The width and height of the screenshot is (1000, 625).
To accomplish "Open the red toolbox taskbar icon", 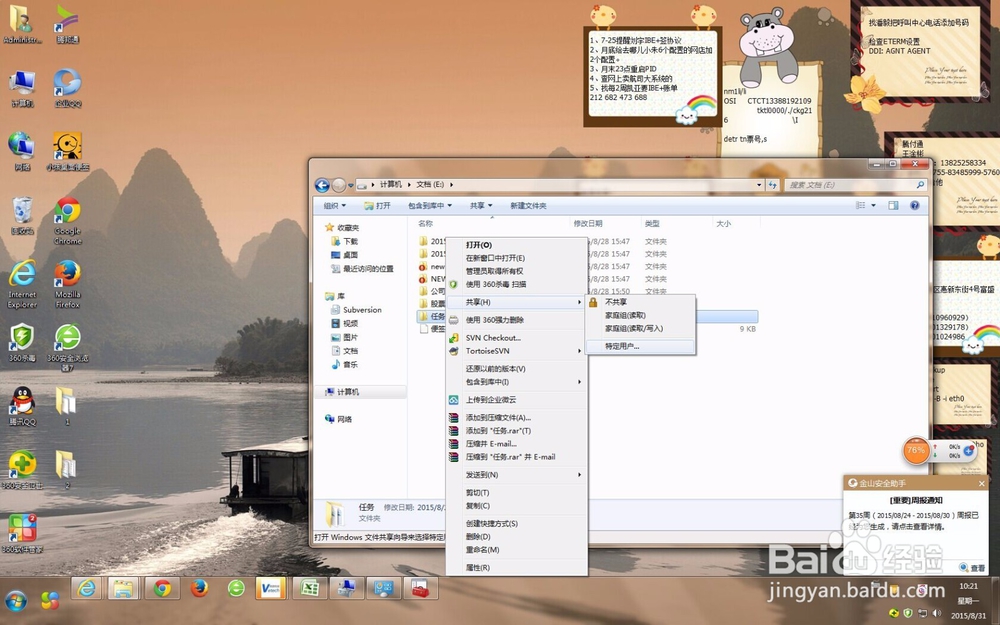I will 420,588.
